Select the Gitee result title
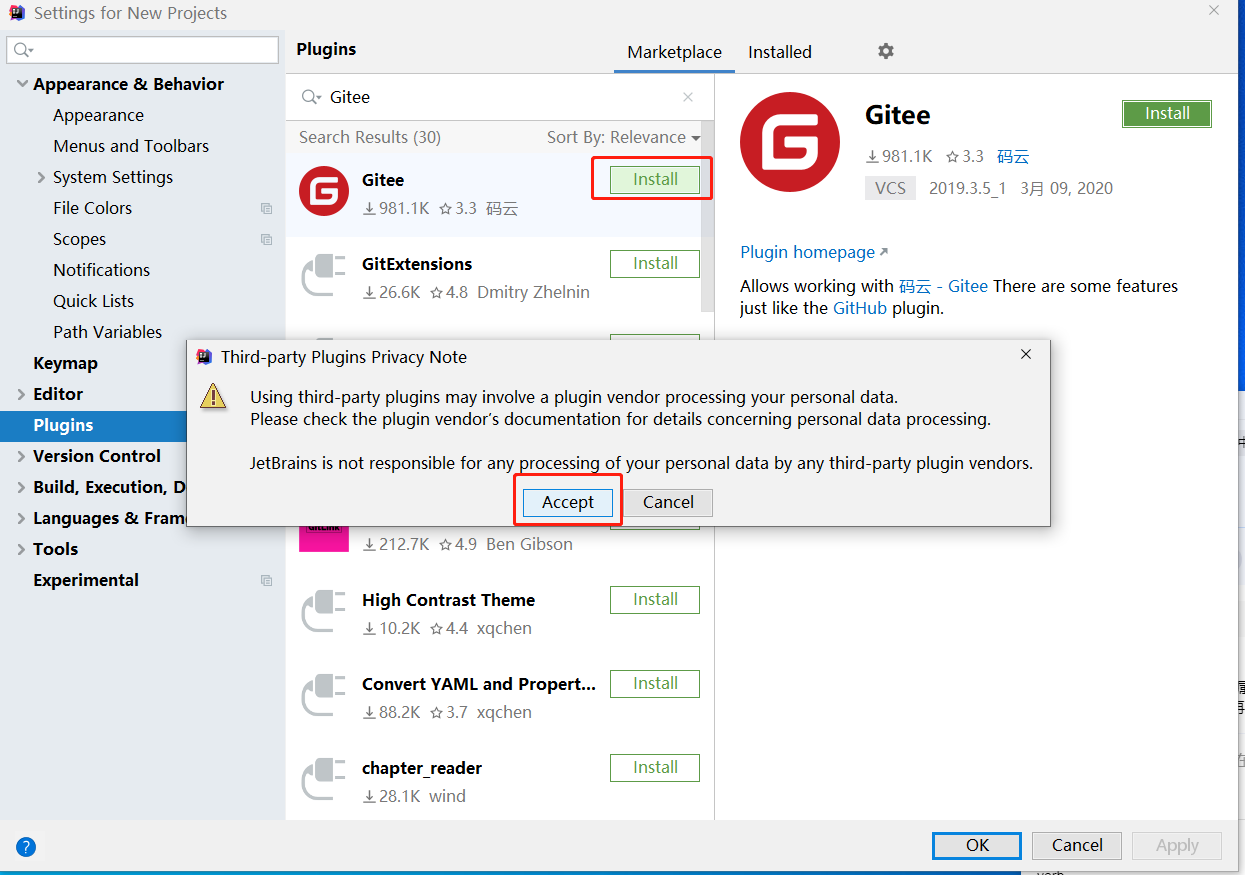Viewport: 1245px width, 875px height. click(383, 180)
